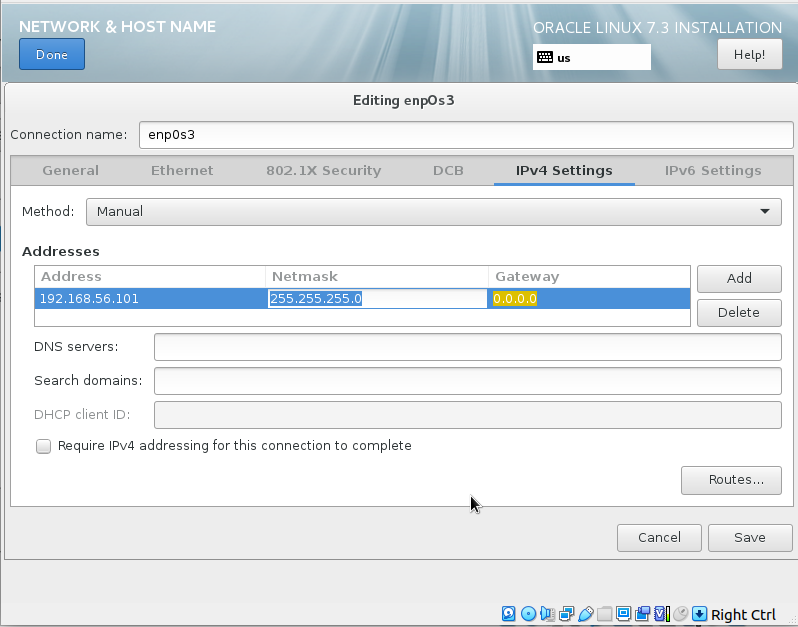Open the Method dropdown showing Manual
798x627 pixels.
pos(434,212)
